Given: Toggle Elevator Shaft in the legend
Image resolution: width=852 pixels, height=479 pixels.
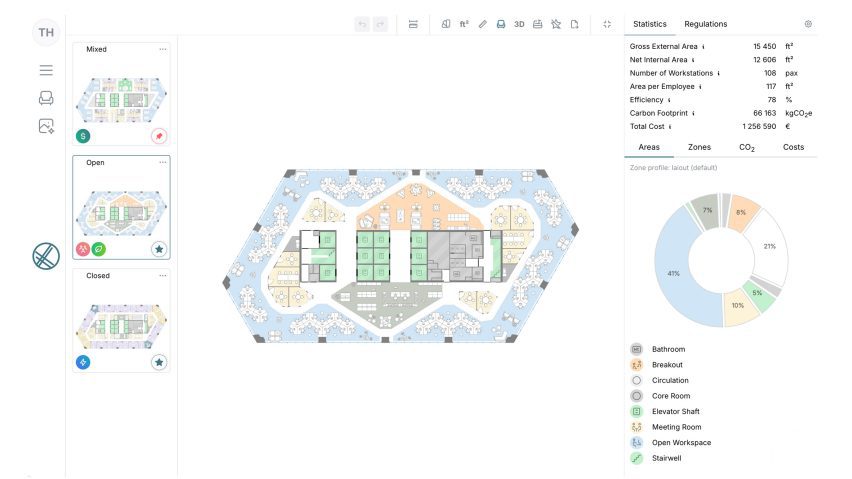Looking at the screenshot, I should pos(665,412).
